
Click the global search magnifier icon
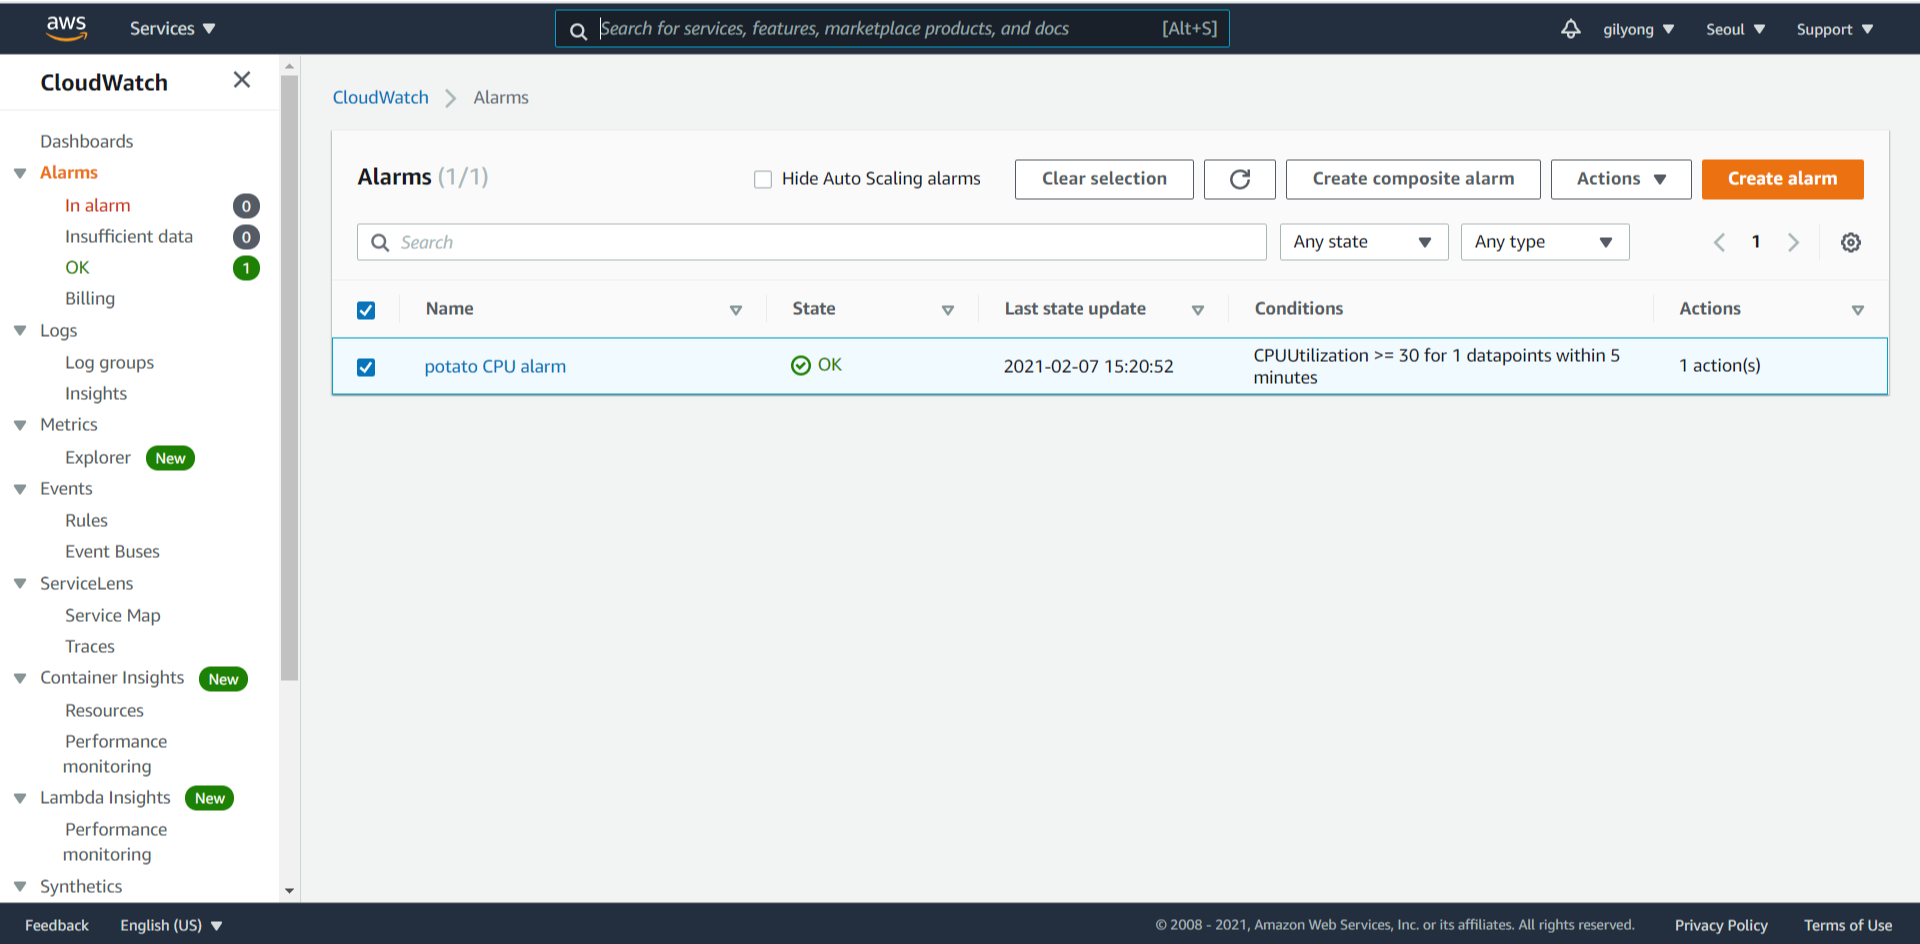578,31
